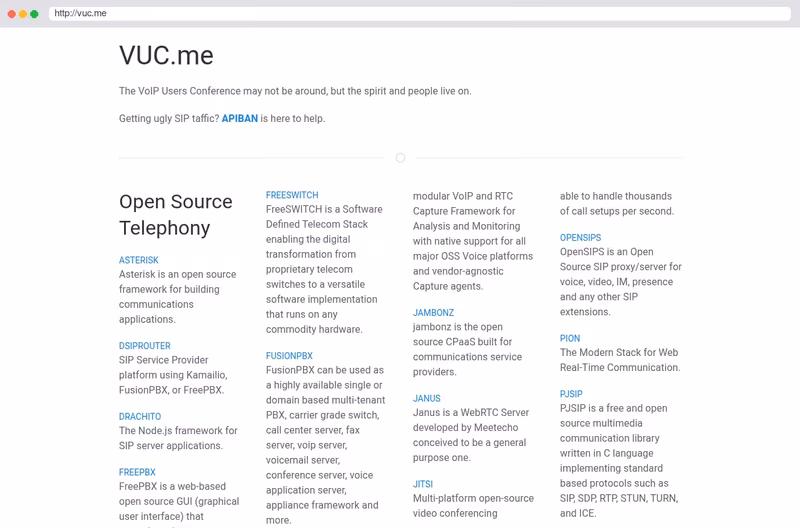Image resolution: width=800 pixels, height=528 pixels.
Task: Visit the PJSIP link
Action: pos(571,394)
